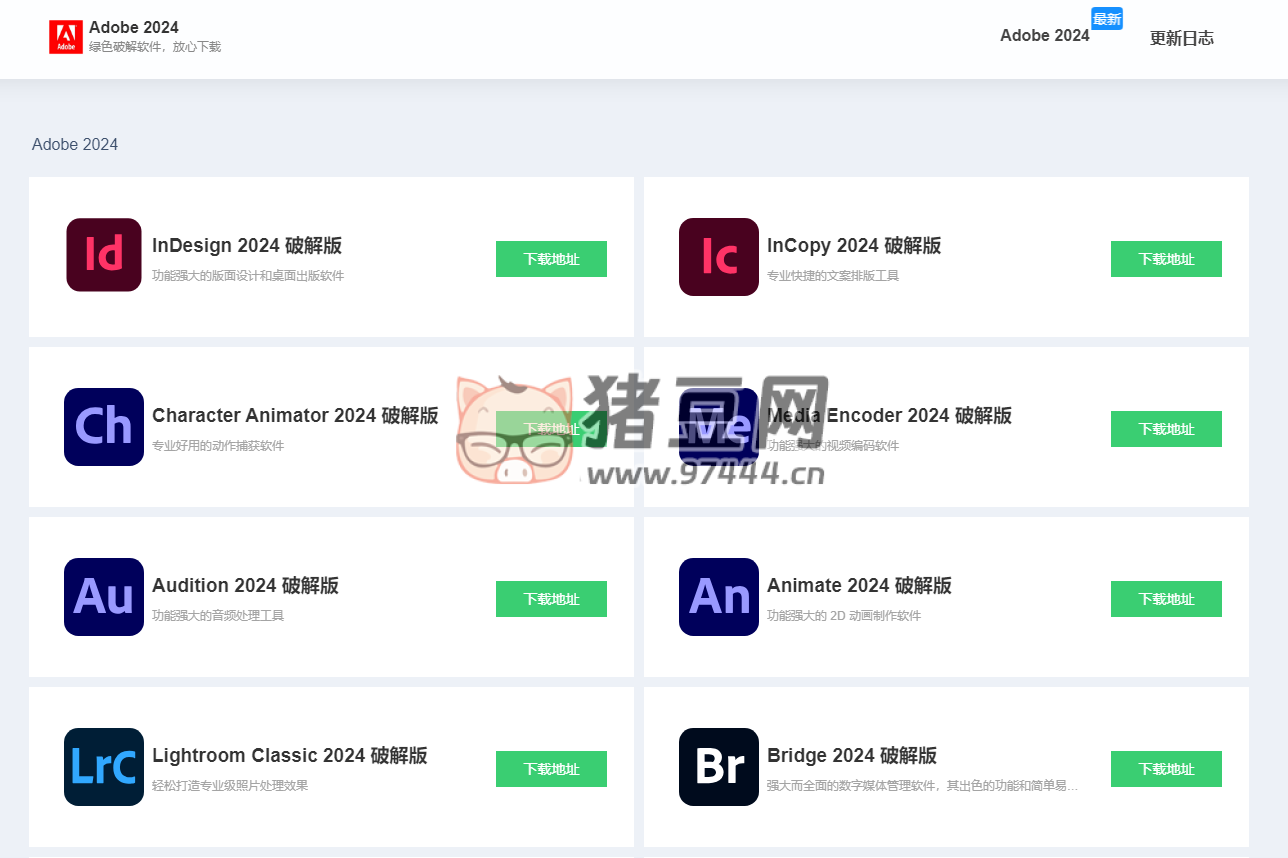Image resolution: width=1288 pixels, height=858 pixels.
Task: Click the 下载地址 button for Audition 2024
Action: tap(551, 599)
